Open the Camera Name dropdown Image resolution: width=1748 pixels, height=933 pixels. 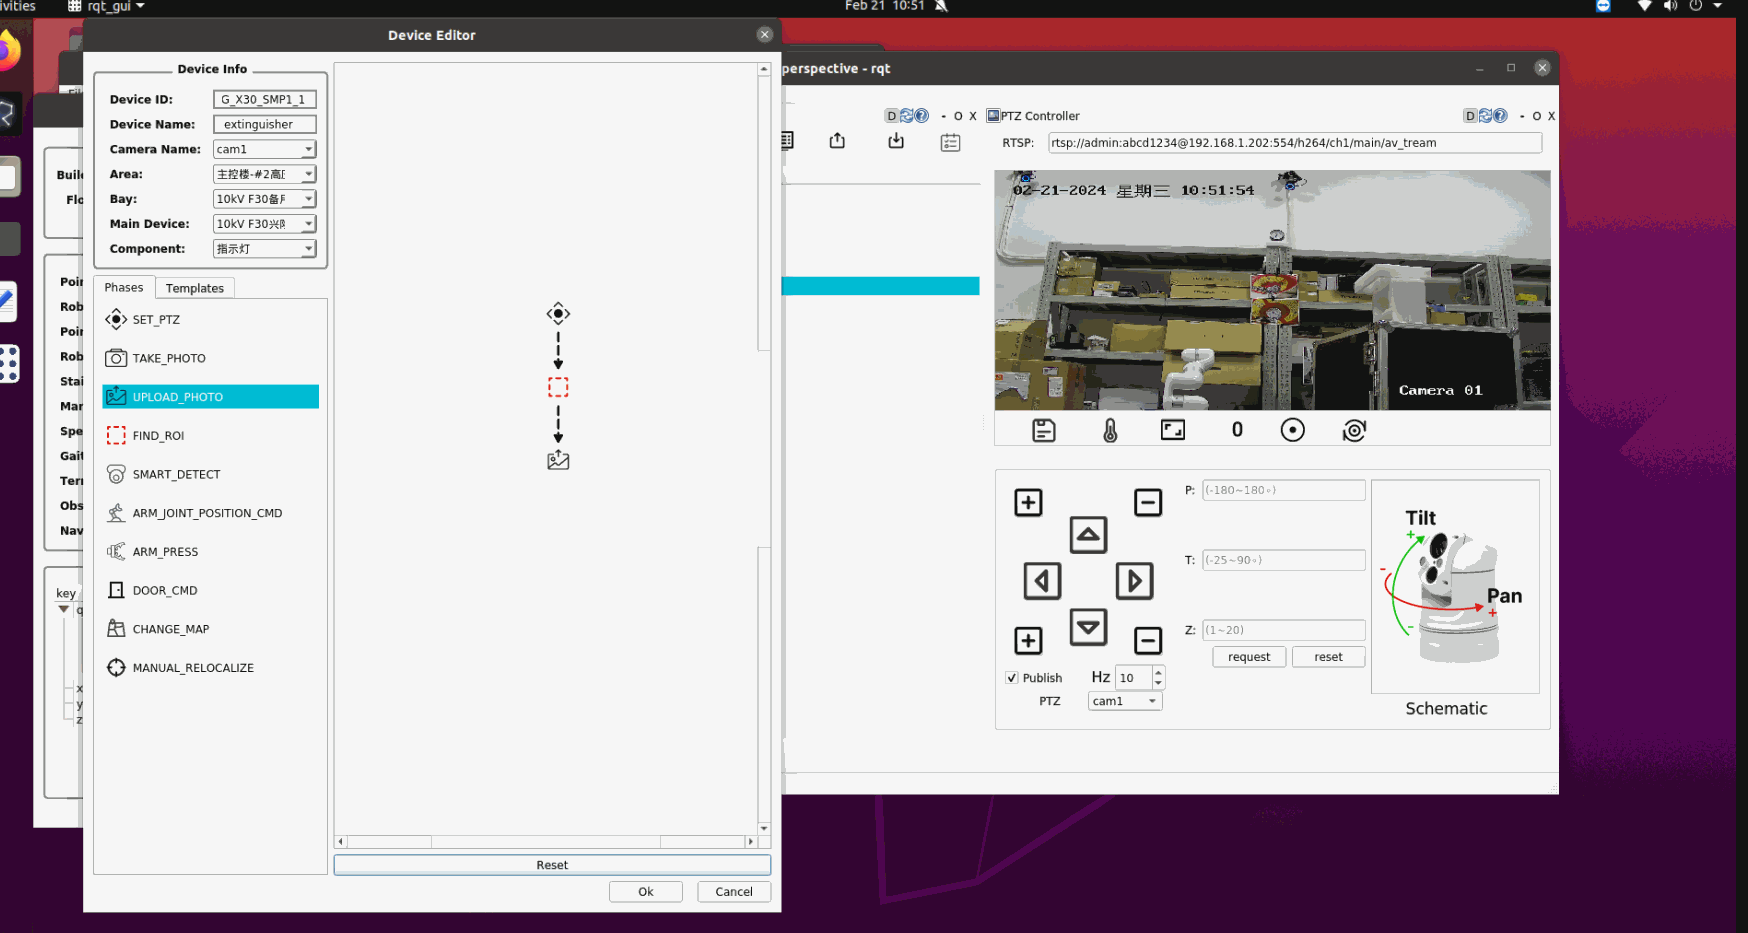tap(264, 149)
